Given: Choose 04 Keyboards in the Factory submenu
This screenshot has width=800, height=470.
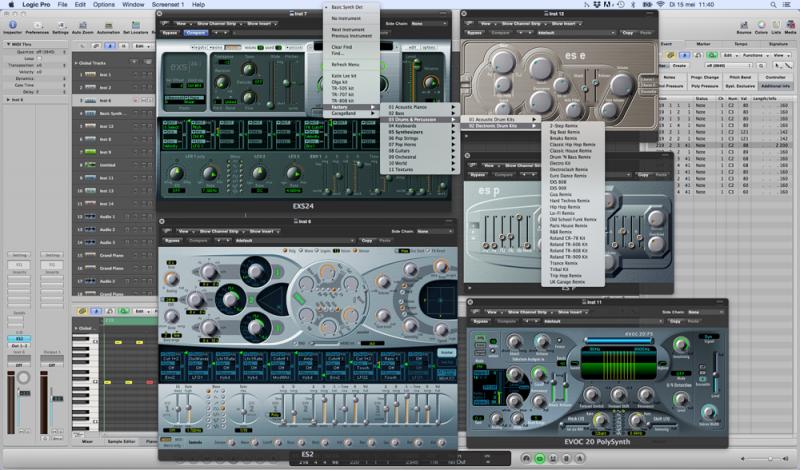Looking at the screenshot, I should [x=419, y=126].
